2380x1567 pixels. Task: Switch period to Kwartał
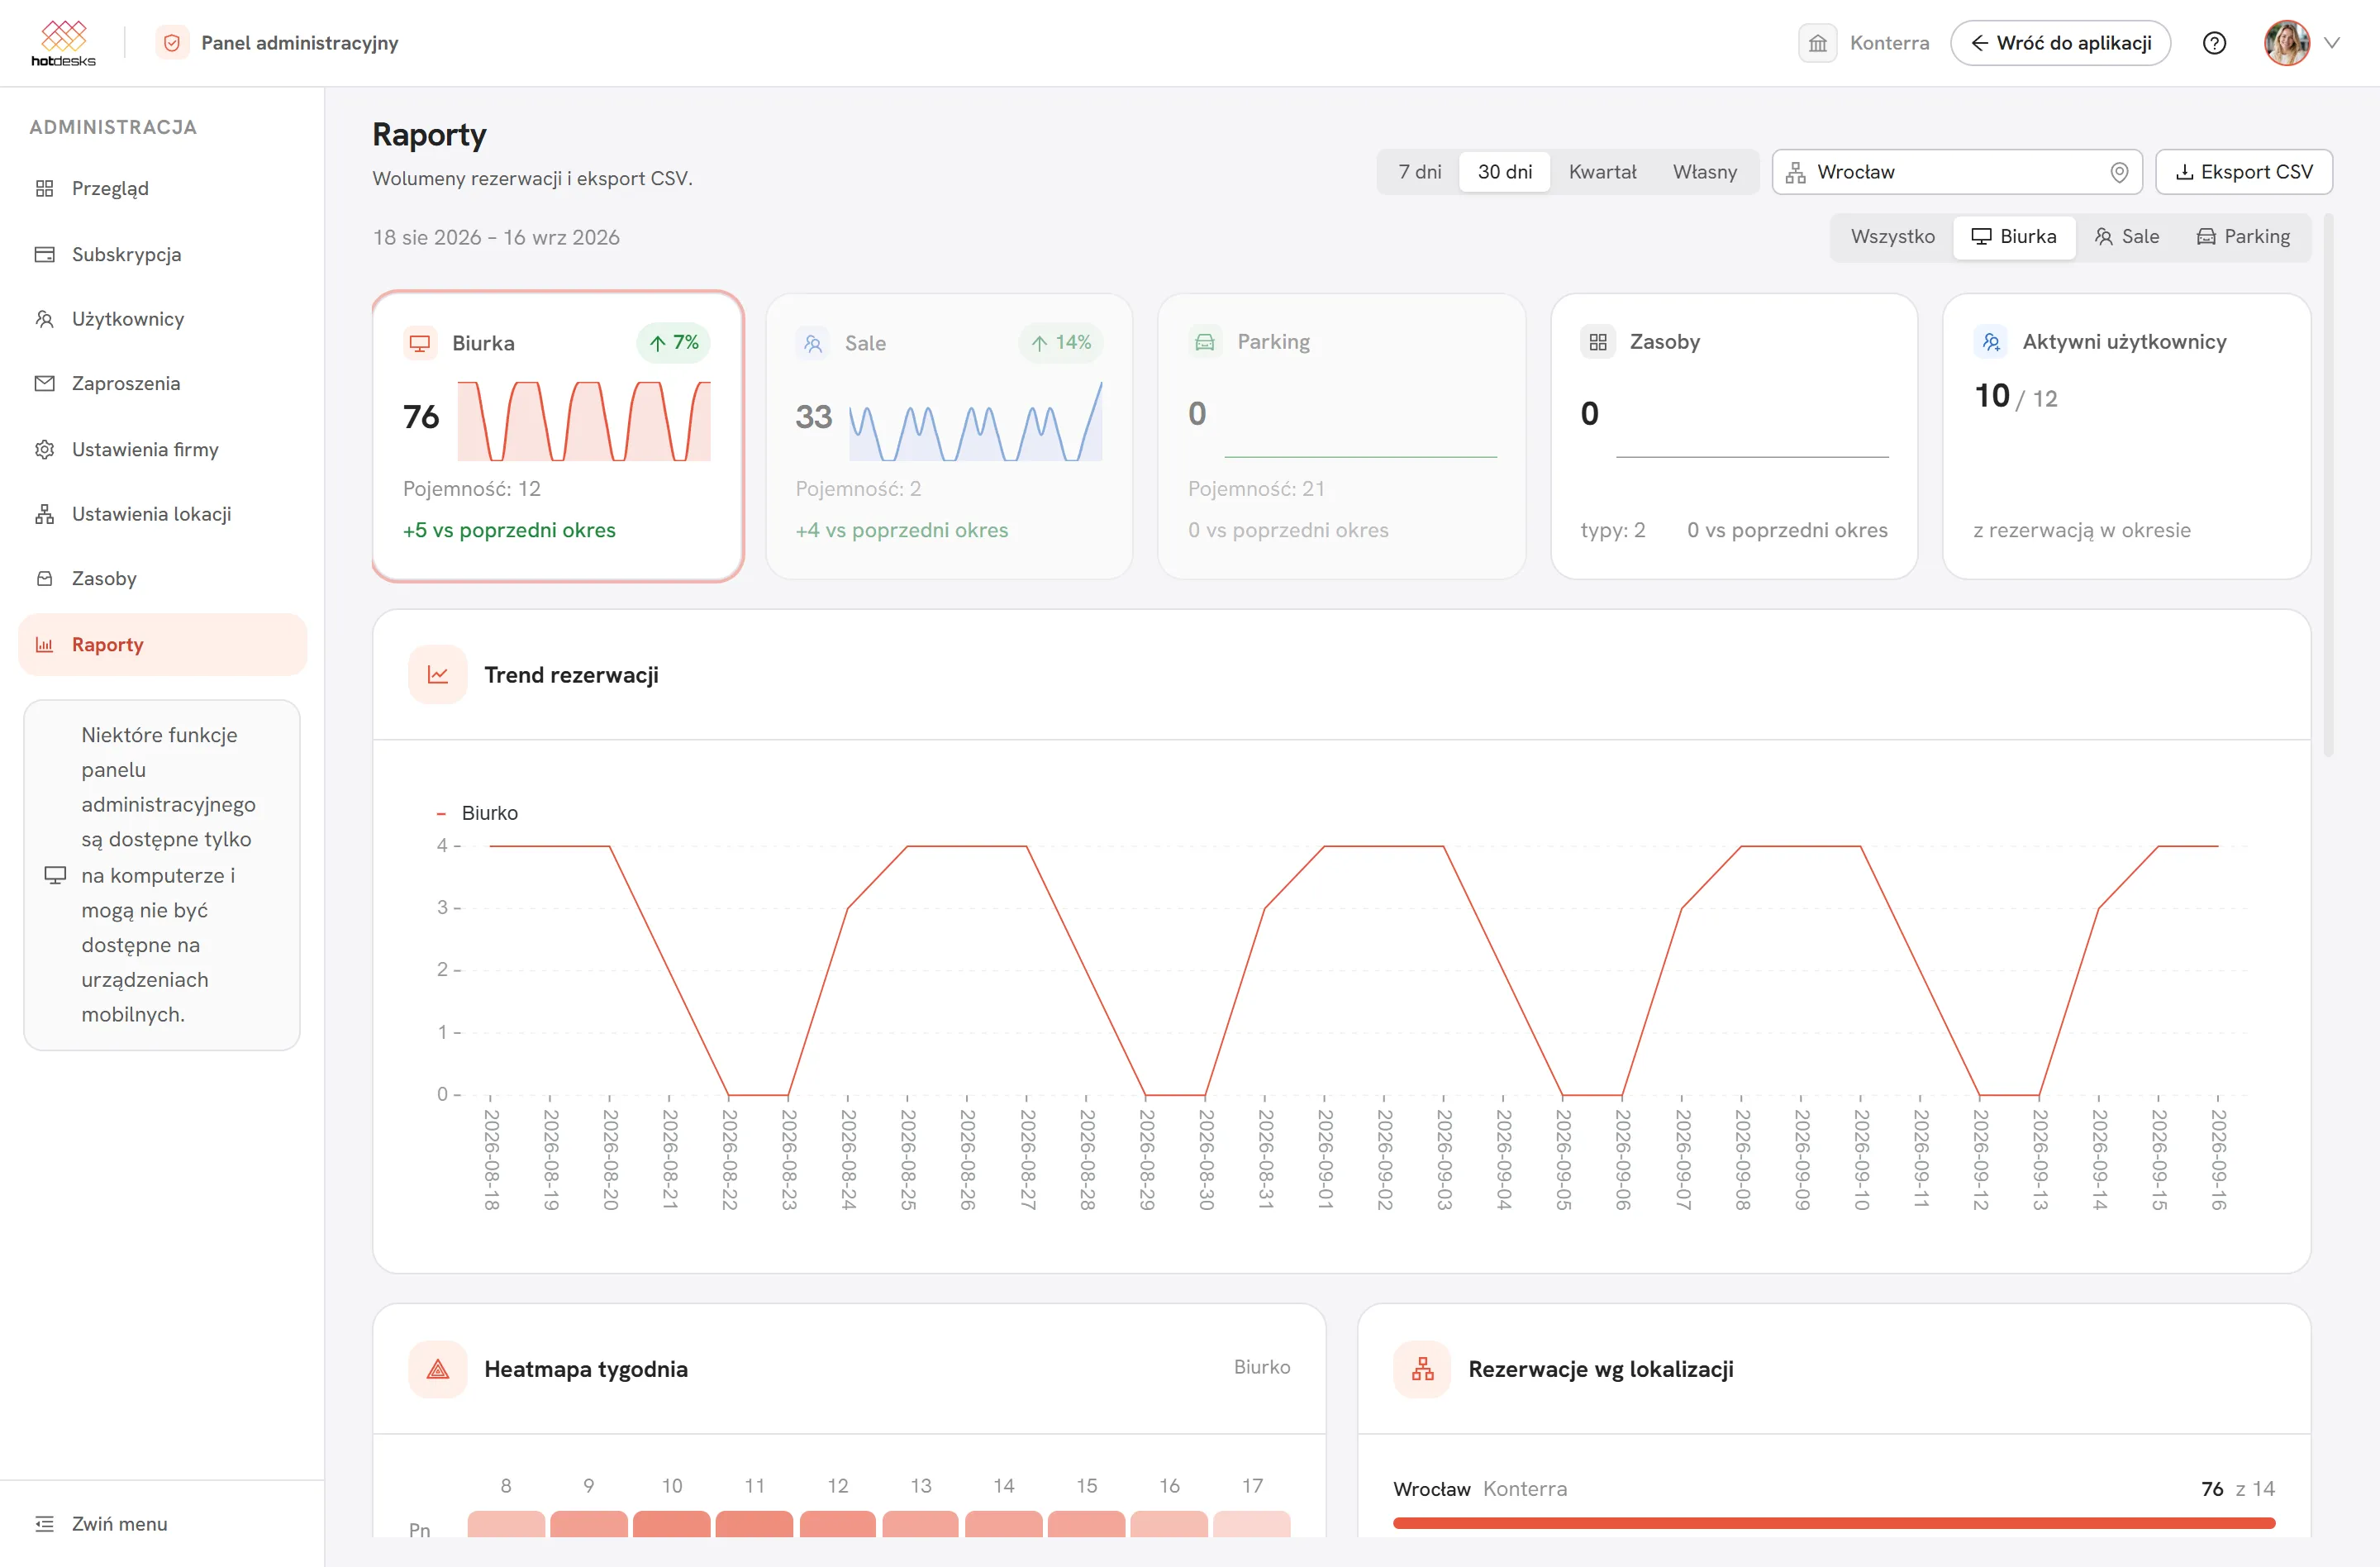pyautogui.click(x=1602, y=172)
